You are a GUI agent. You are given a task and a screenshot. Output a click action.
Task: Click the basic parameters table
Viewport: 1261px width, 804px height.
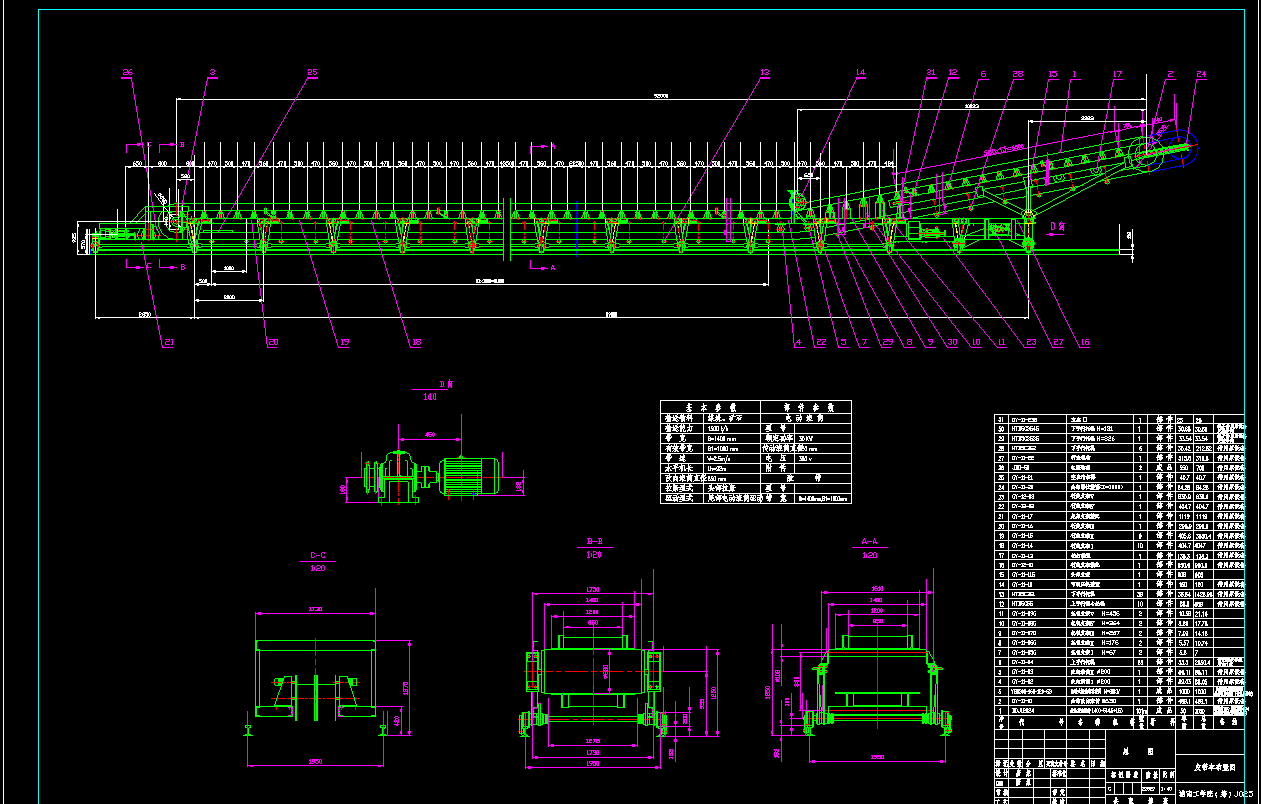coord(755,452)
